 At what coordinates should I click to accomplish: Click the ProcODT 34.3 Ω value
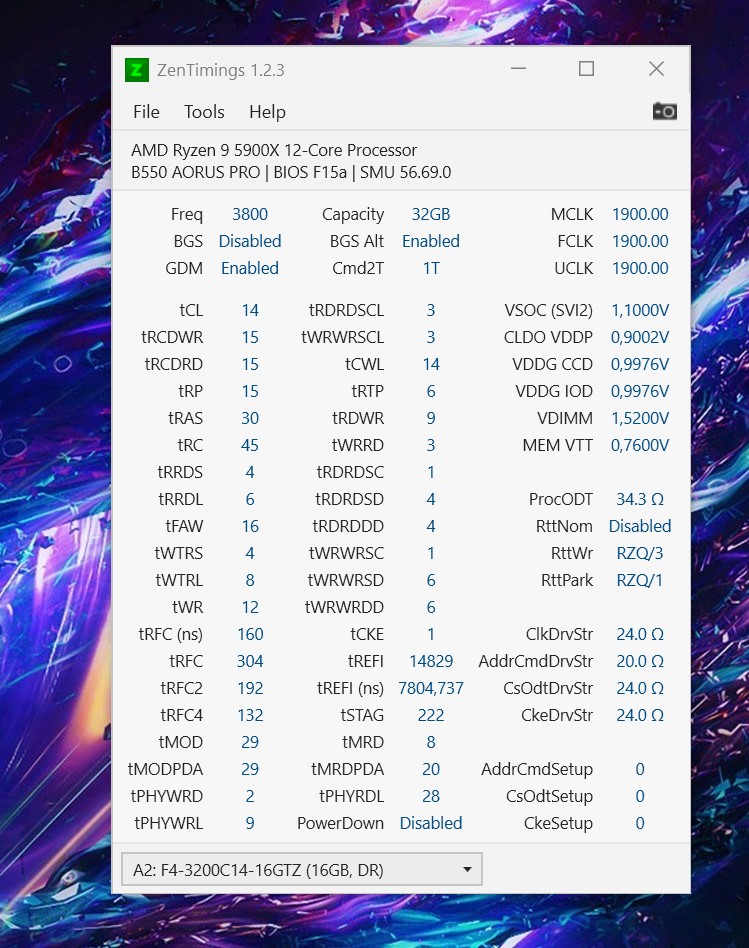coord(640,499)
